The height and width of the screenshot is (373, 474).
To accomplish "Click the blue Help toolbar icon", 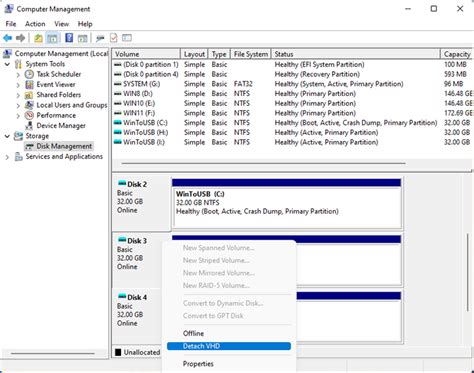I will [69, 38].
